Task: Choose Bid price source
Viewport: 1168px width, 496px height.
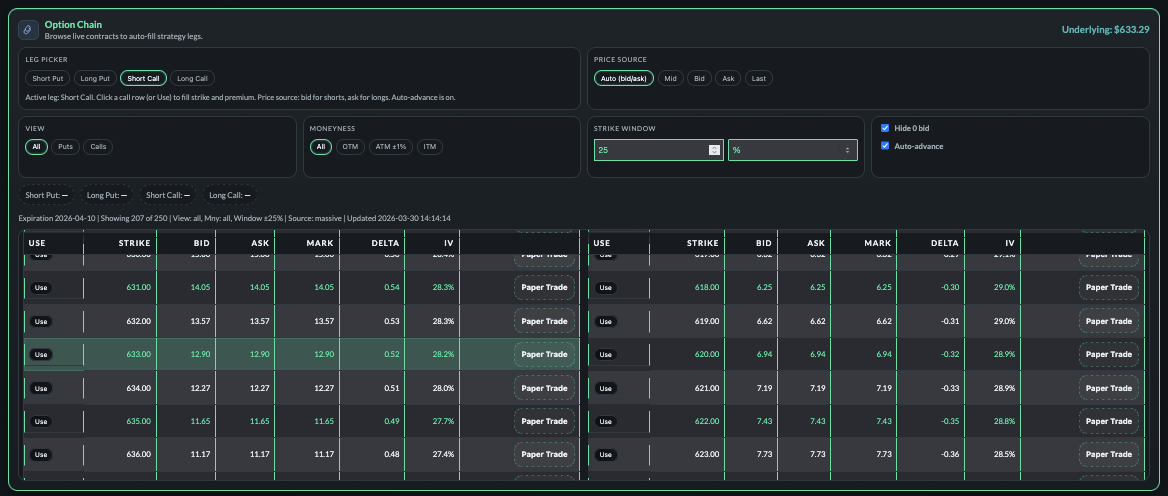Action: coord(699,78)
